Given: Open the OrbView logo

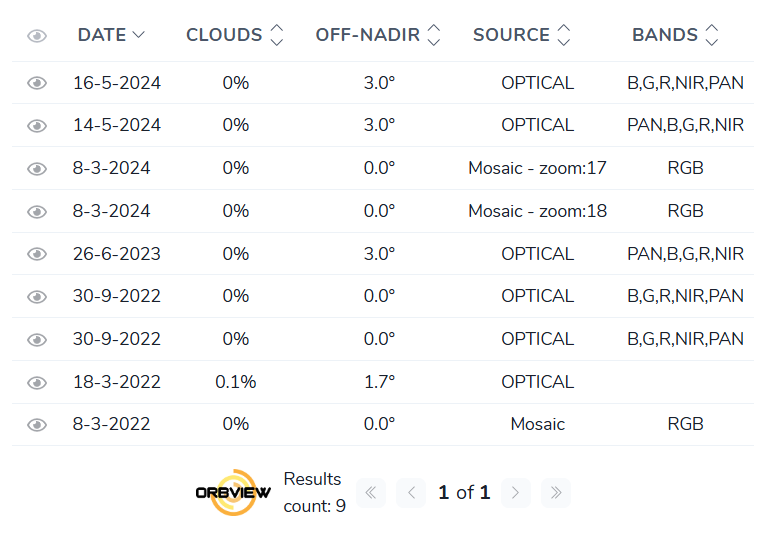Looking at the screenshot, I should (233, 492).
